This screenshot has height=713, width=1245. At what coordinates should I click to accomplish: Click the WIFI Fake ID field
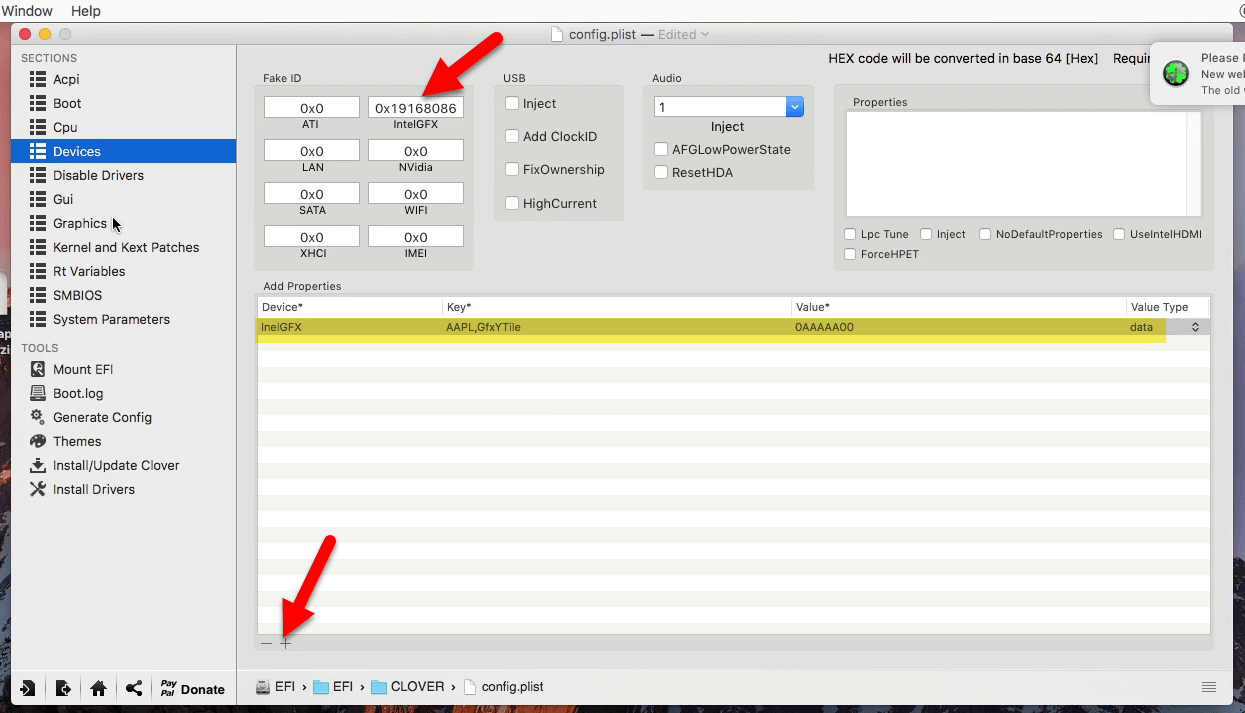point(416,194)
